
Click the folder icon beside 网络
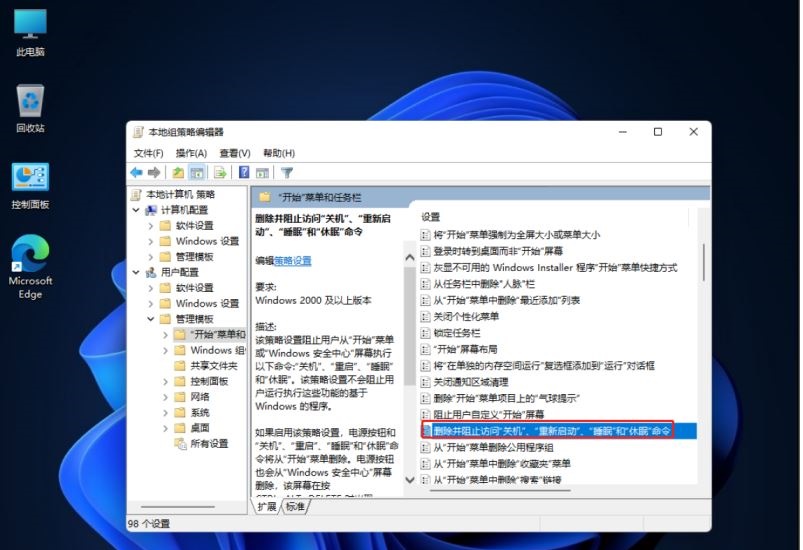click(180, 397)
